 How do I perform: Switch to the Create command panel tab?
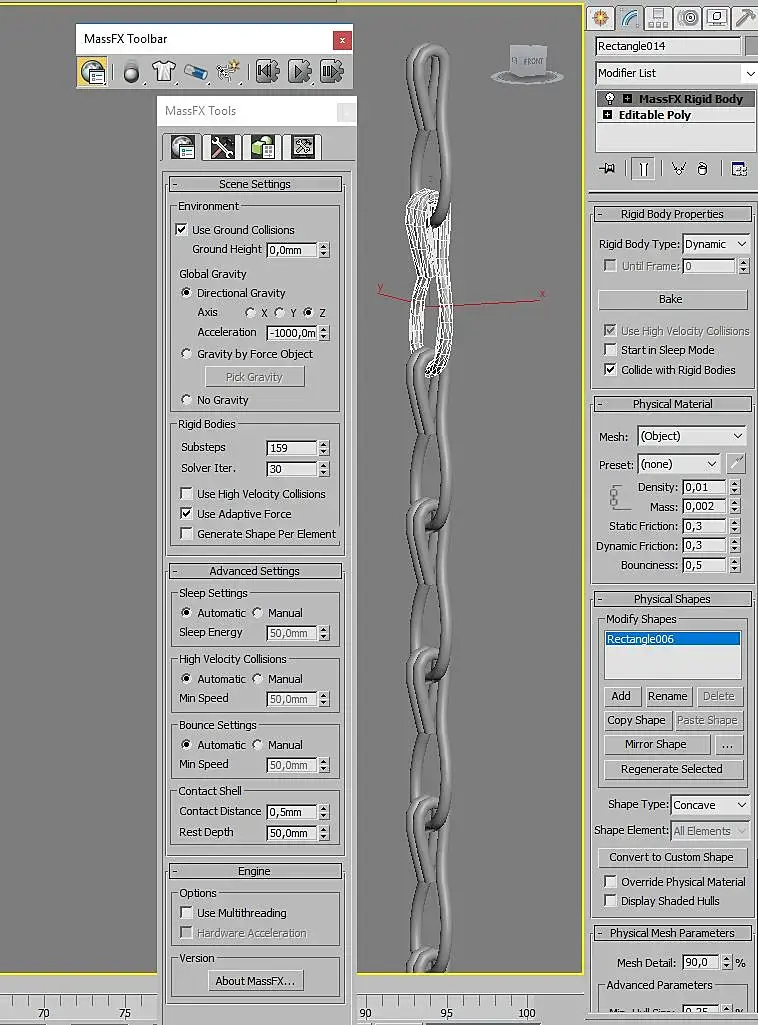pos(601,18)
